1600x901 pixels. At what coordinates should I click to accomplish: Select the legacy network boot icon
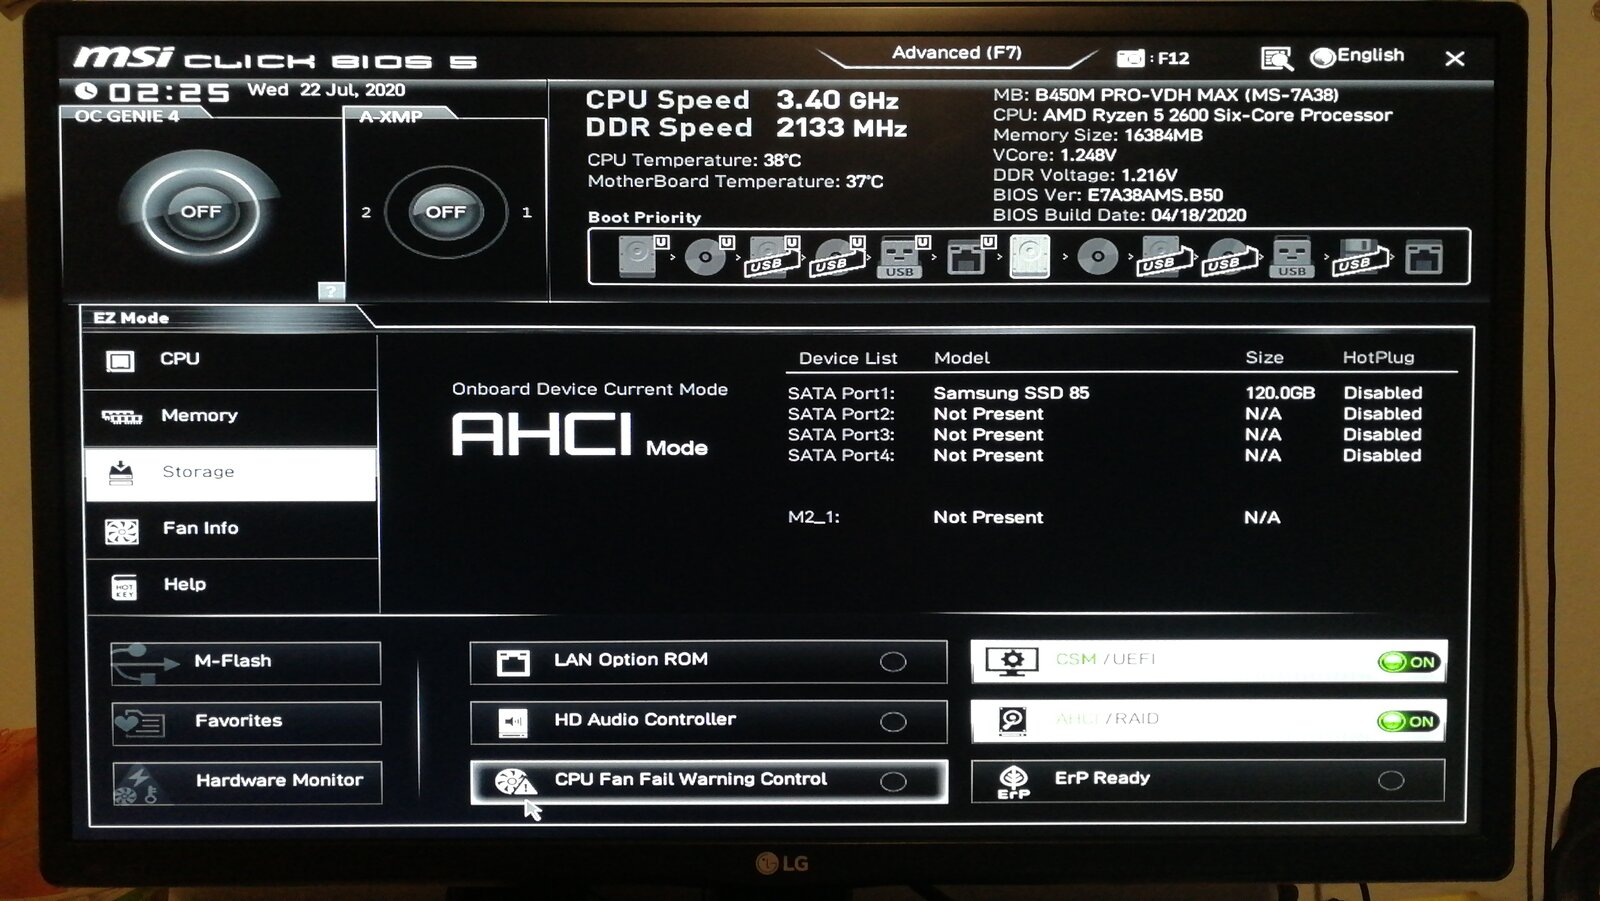coord(1423,257)
